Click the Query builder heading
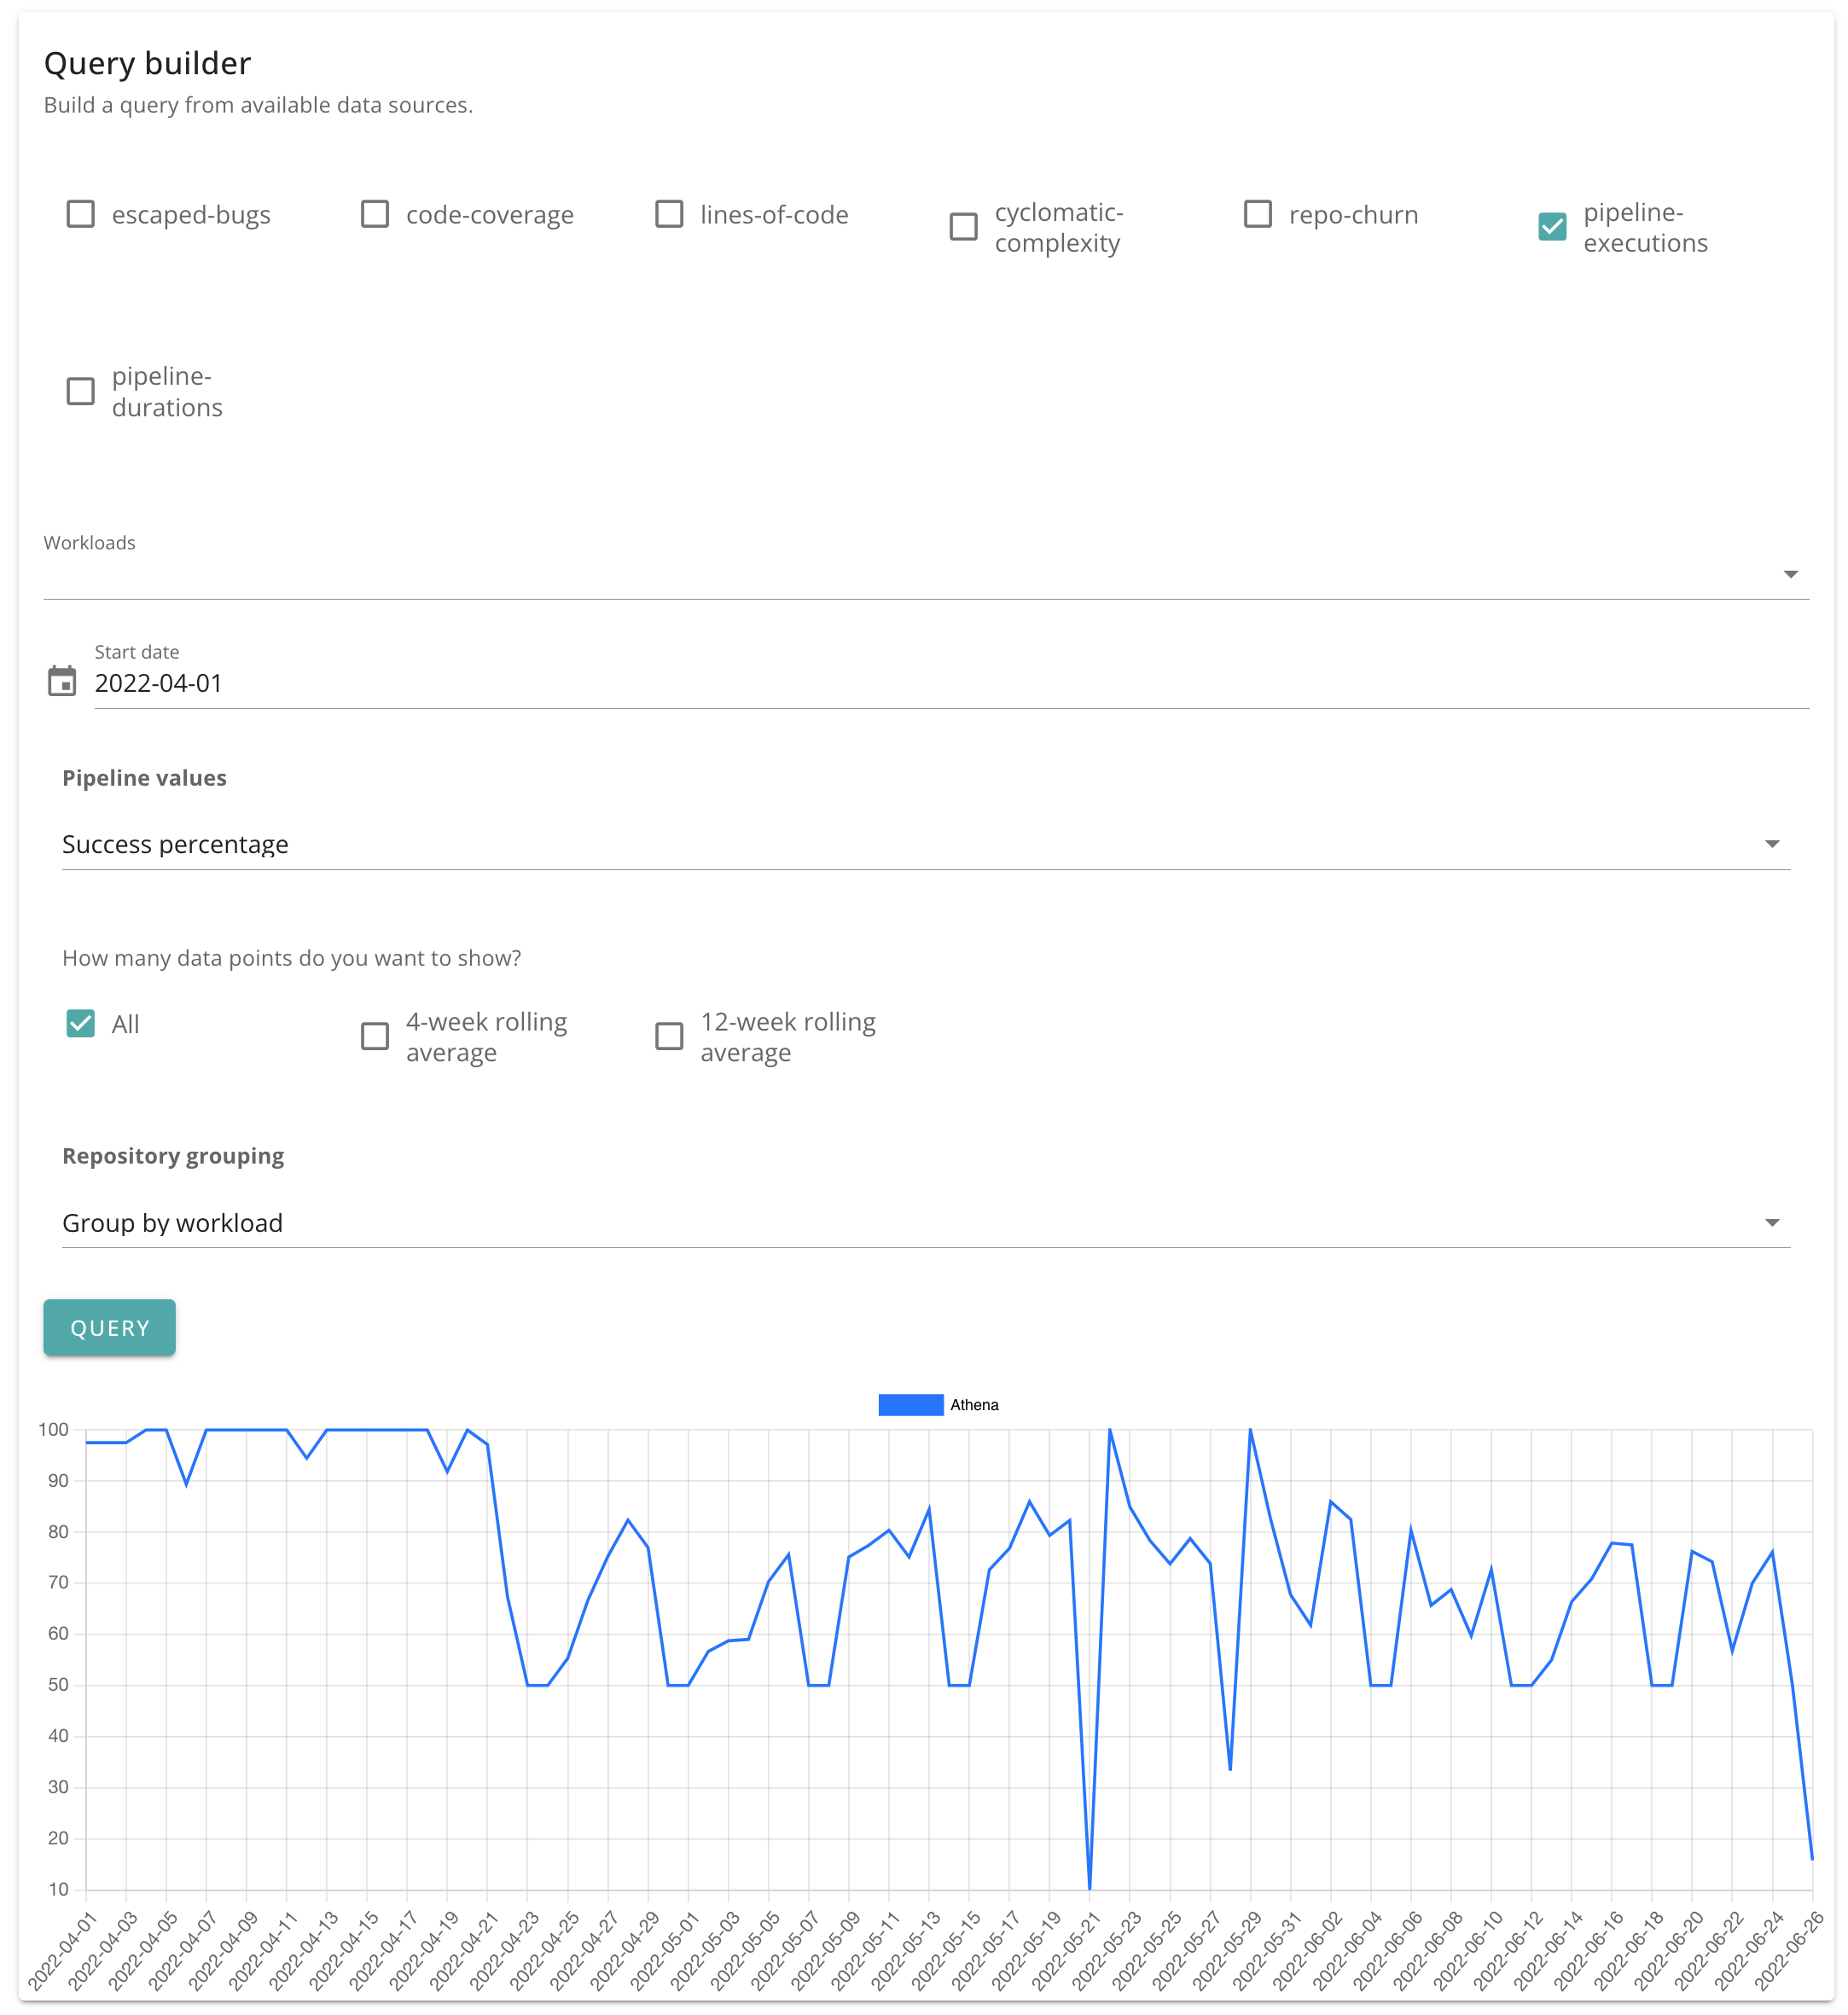 pos(147,63)
